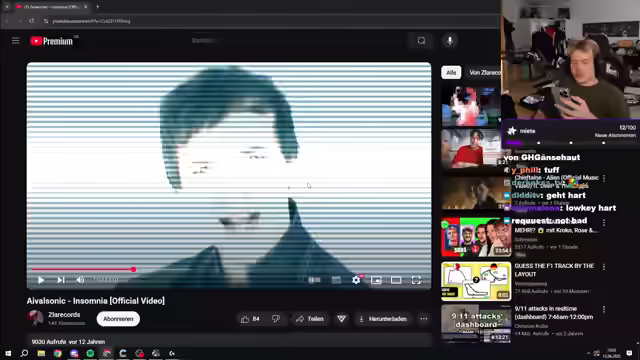Click the triangle icon beside Teilen
The image size is (640, 360).
(x=342, y=319)
